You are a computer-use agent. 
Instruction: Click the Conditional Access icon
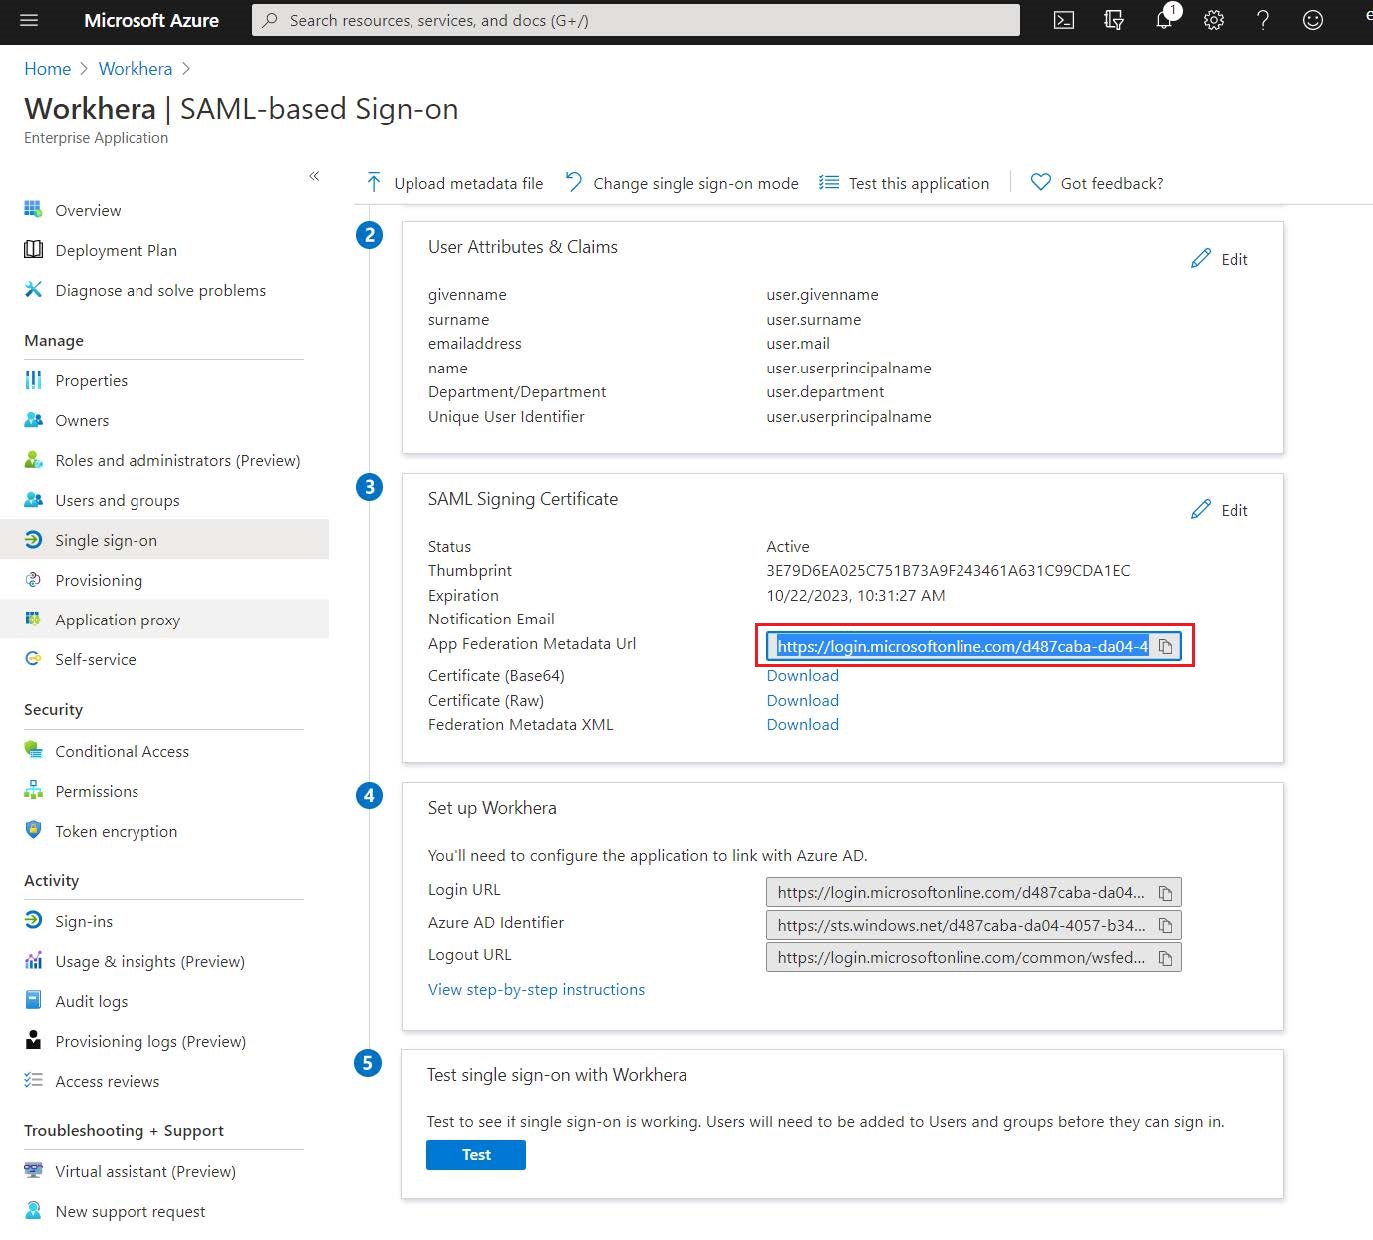coord(33,750)
